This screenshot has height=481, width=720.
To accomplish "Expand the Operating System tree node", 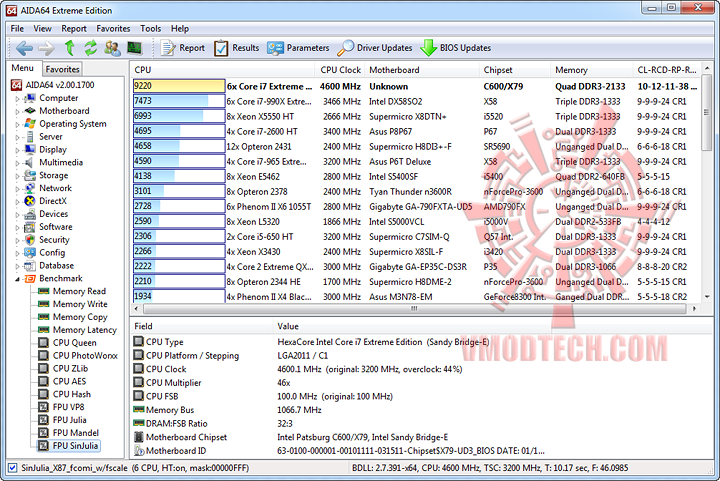I will [17, 124].
